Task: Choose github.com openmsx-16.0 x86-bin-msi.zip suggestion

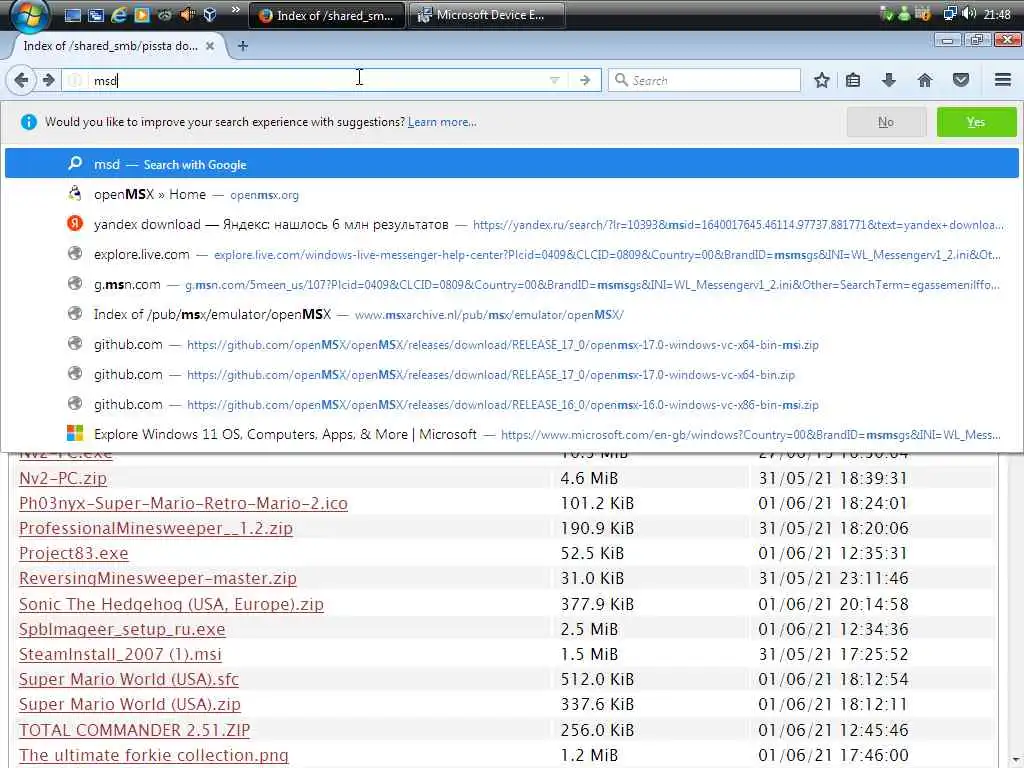Action: 512,405
